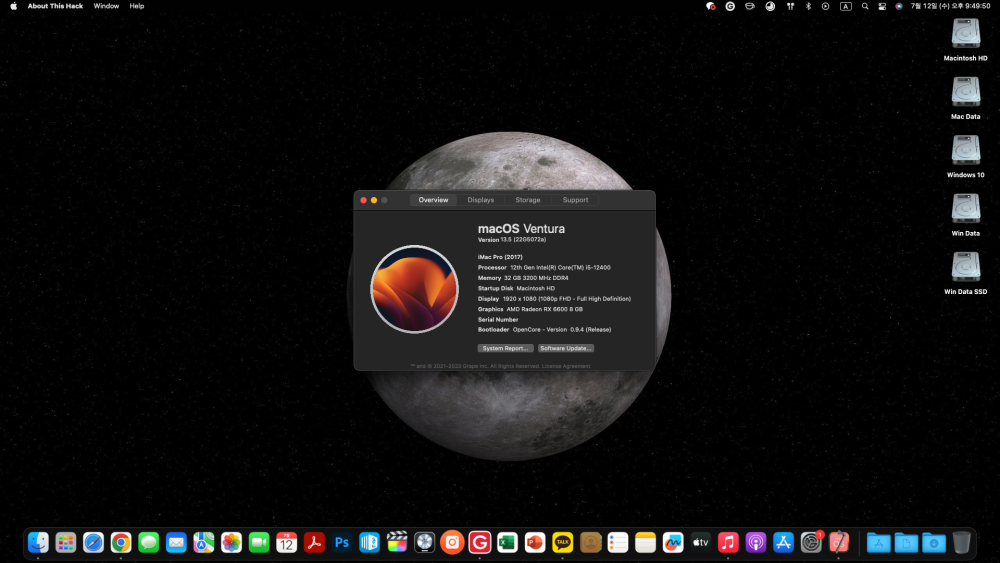1000x563 pixels.
Task: Open Freeform app in the dock
Action: [x=673, y=543]
